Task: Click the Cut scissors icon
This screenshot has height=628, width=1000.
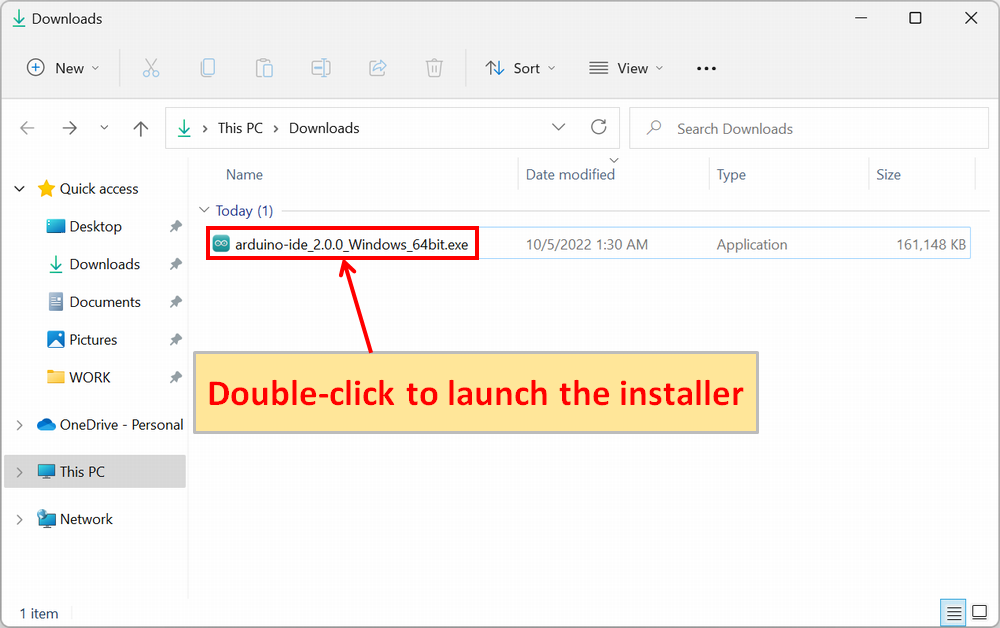Action: [x=151, y=68]
